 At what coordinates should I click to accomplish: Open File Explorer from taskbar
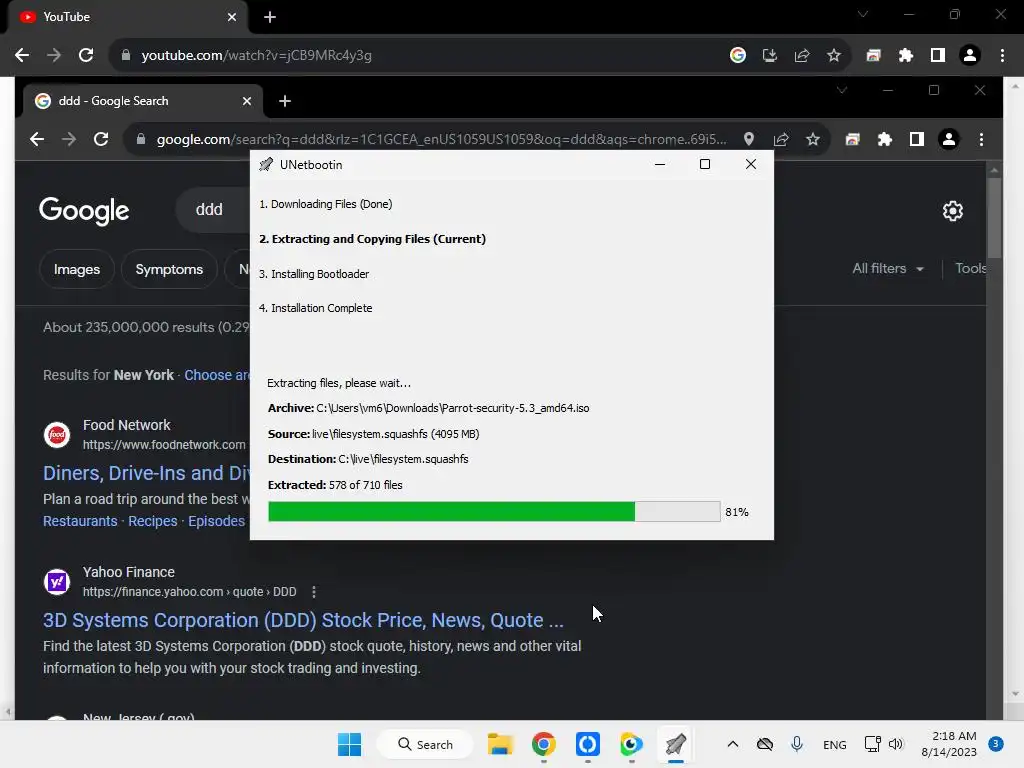(x=500, y=744)
